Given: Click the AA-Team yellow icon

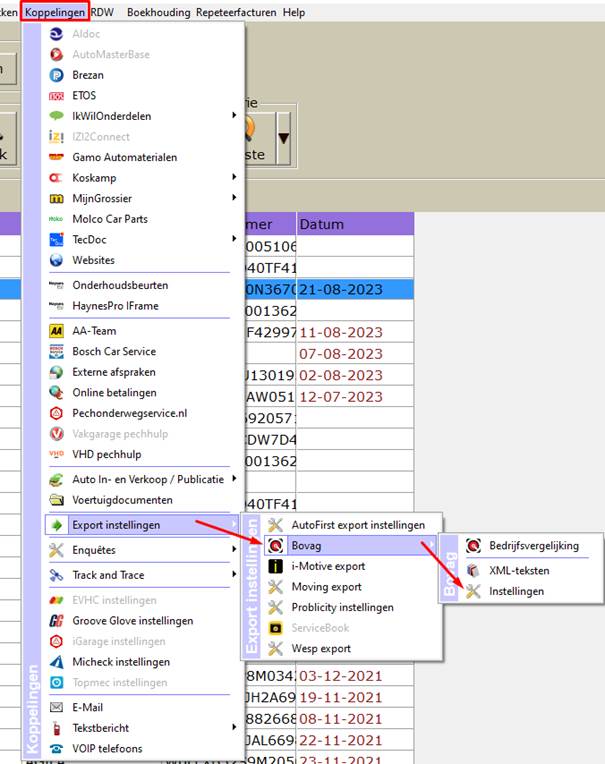Looking at the screenshot, I should click(57, 331).
